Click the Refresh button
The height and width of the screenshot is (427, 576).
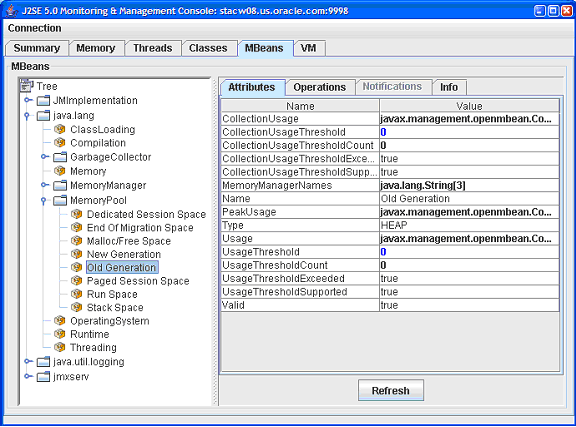coord(390,390)
